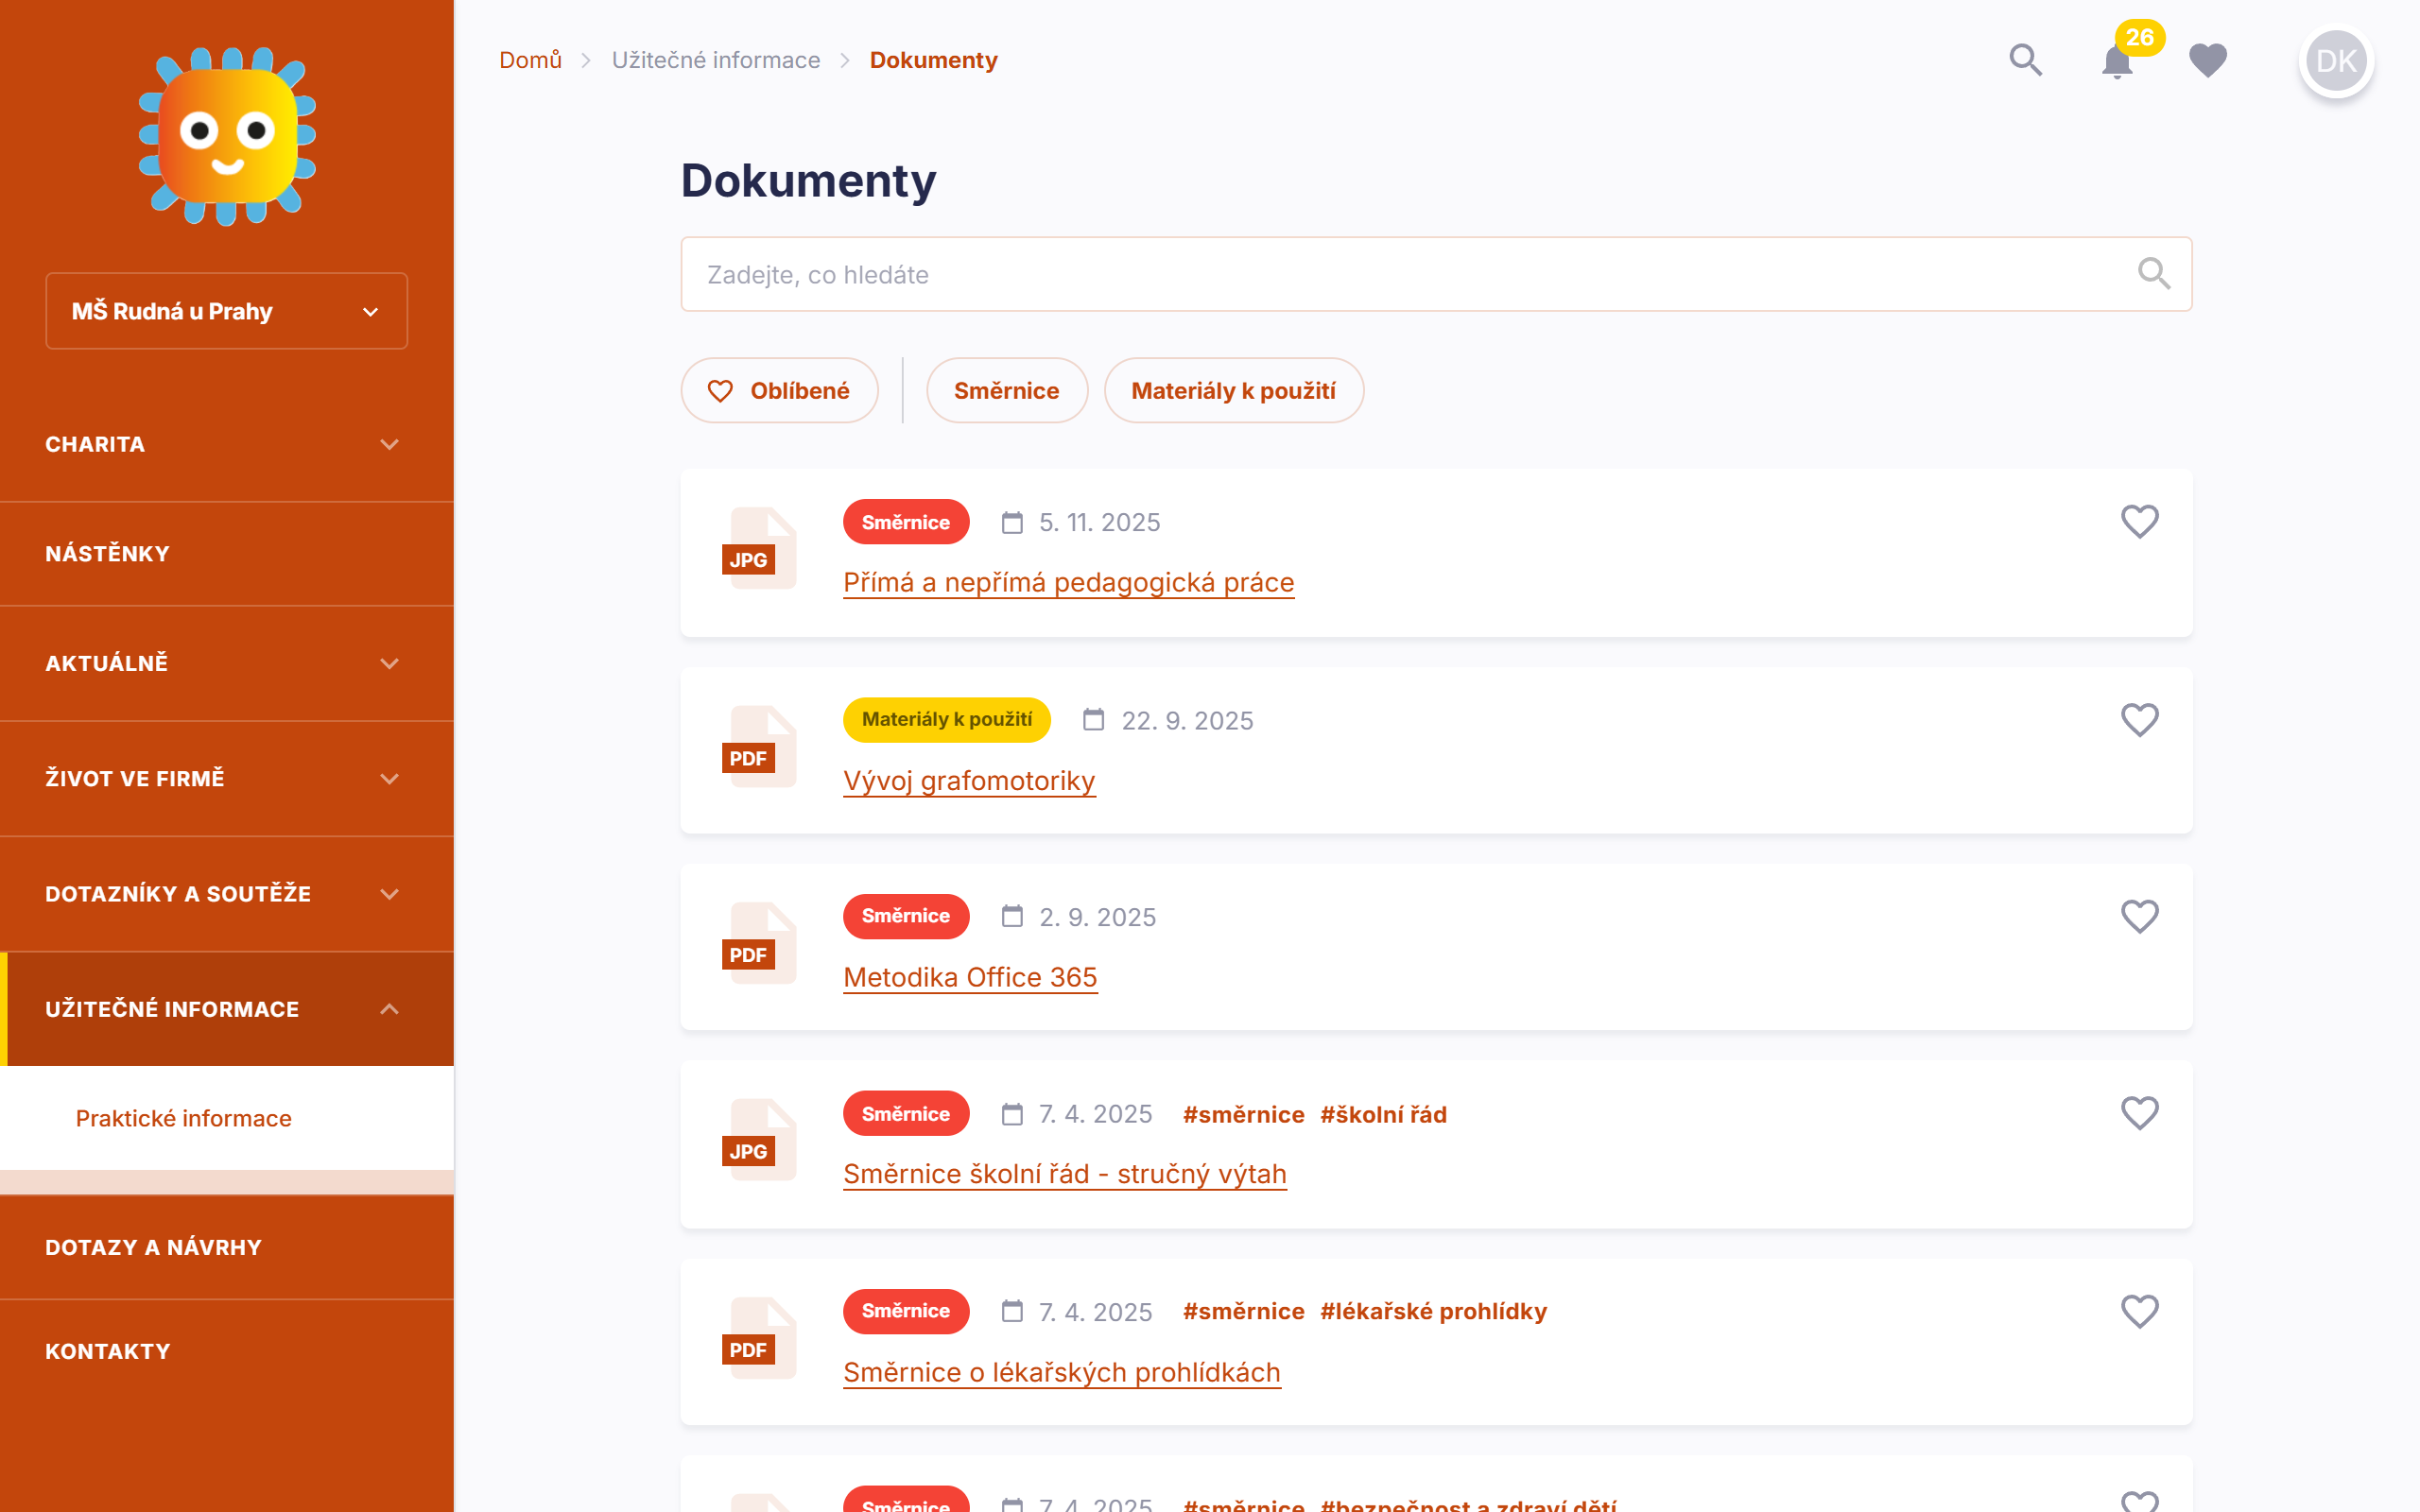Open Směrnice školní řád - stručný výtah link
This screenshot has width=2420, height=1512.
[1064, 1174]
